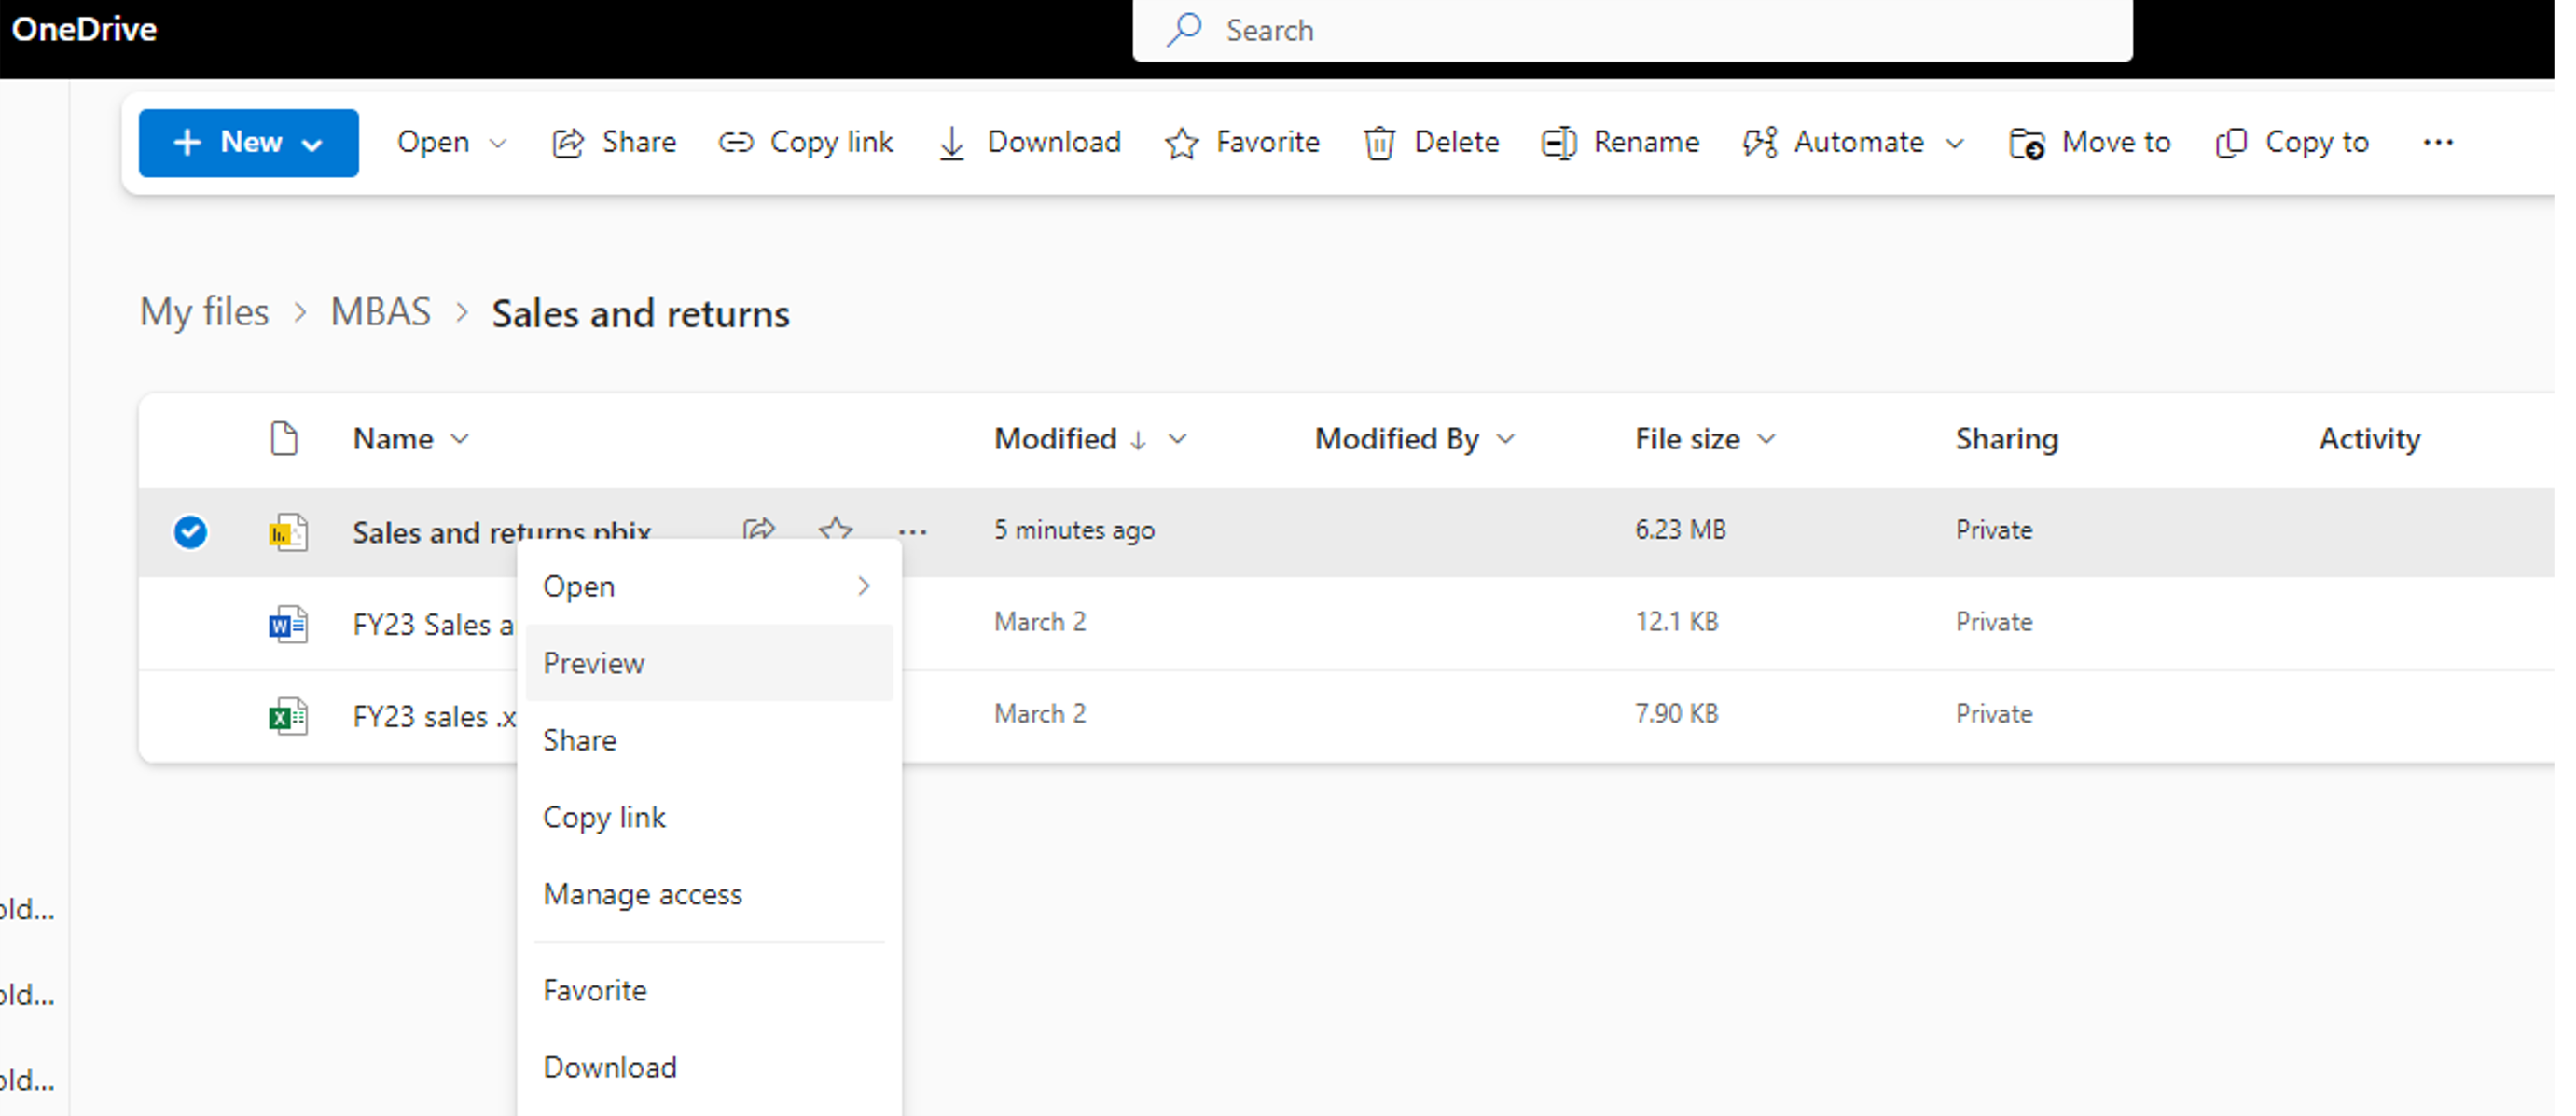Click the Search input field
Viewport: 2576px width, 1116px height.
click(x=1630, y=30)
